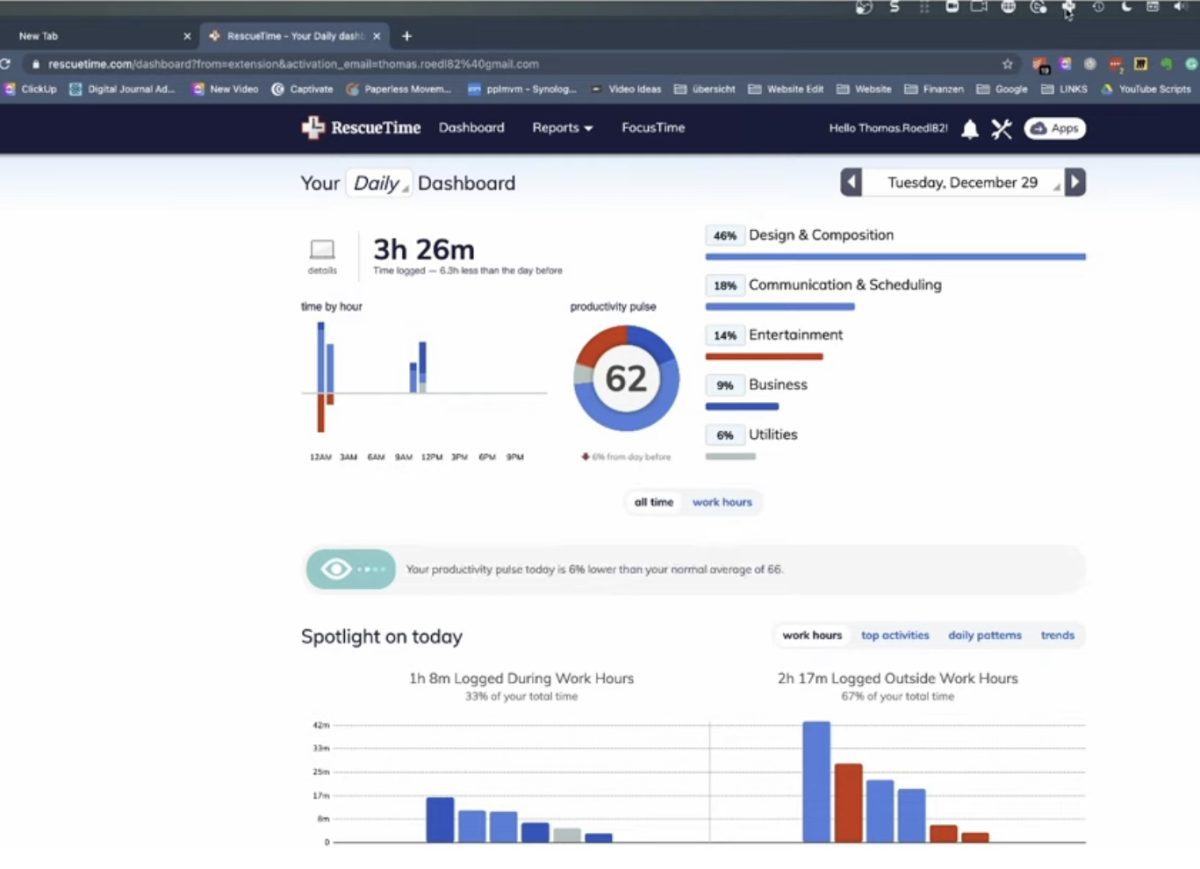1200x869 pixels.
Task: Open FocusTime in navigation bar
Action: coord(653,128)
